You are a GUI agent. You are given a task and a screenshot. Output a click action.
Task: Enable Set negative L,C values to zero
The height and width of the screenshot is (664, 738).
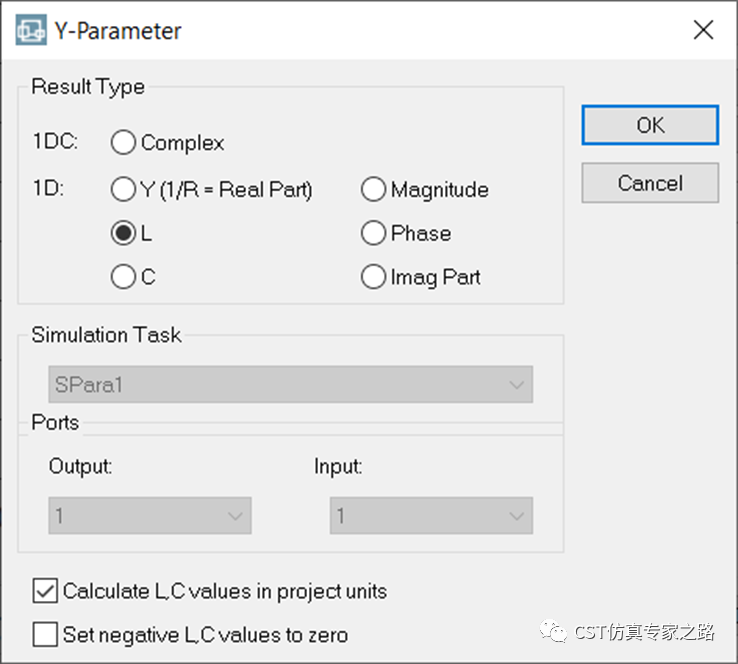pos(45,634)
